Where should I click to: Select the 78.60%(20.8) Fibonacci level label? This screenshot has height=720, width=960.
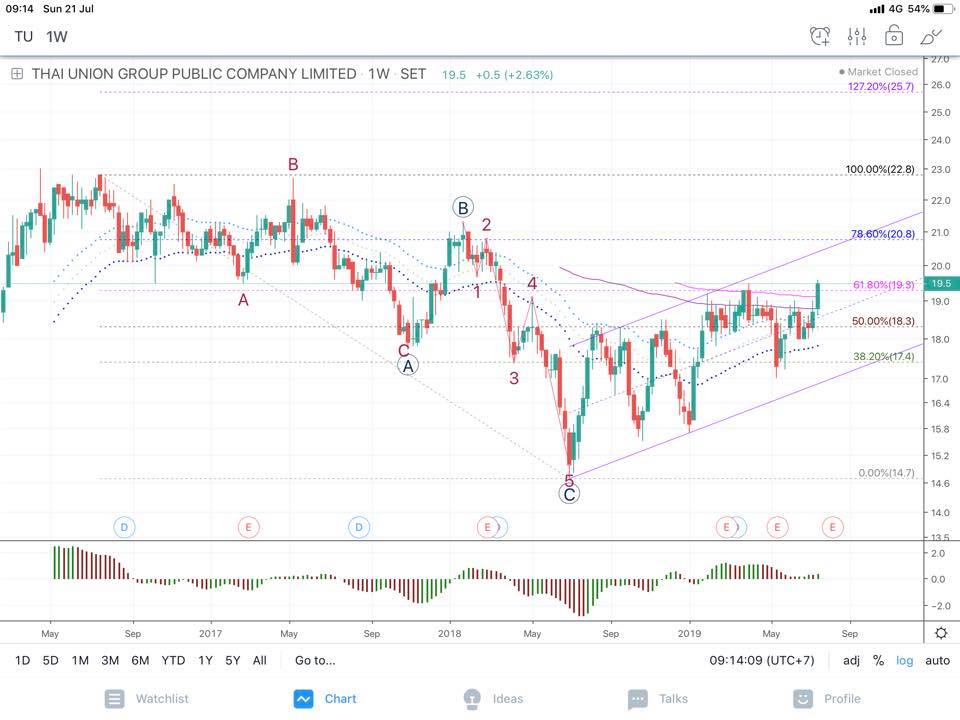883,234
